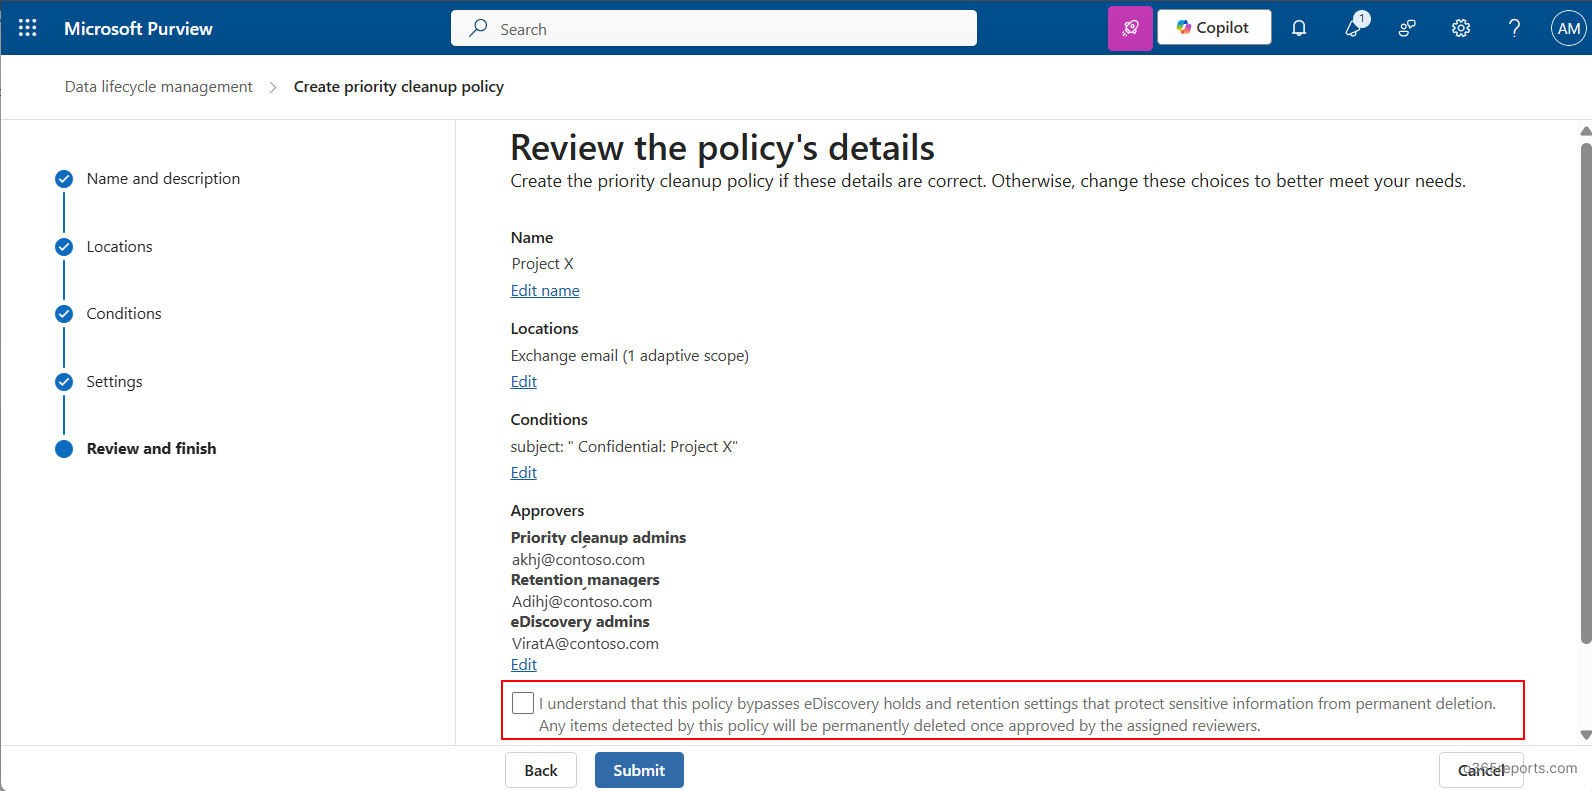This screenshot has width=1592, height=791.
Task: Submit the priority cleanup policy
Action: click(639, 770)
